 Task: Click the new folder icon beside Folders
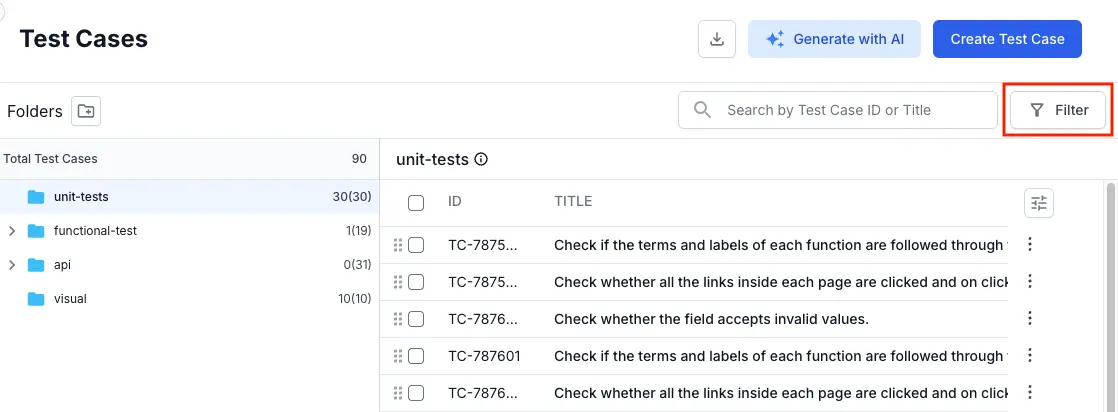[x=87, y=111]
